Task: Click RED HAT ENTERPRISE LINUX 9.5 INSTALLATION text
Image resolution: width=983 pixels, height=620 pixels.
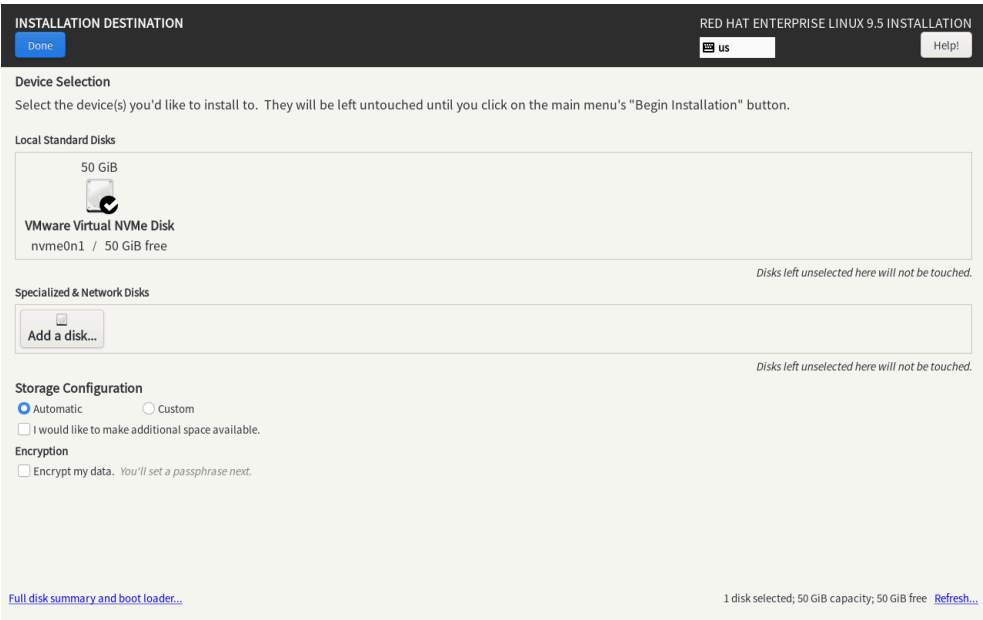Action: (x=836, y=23)
